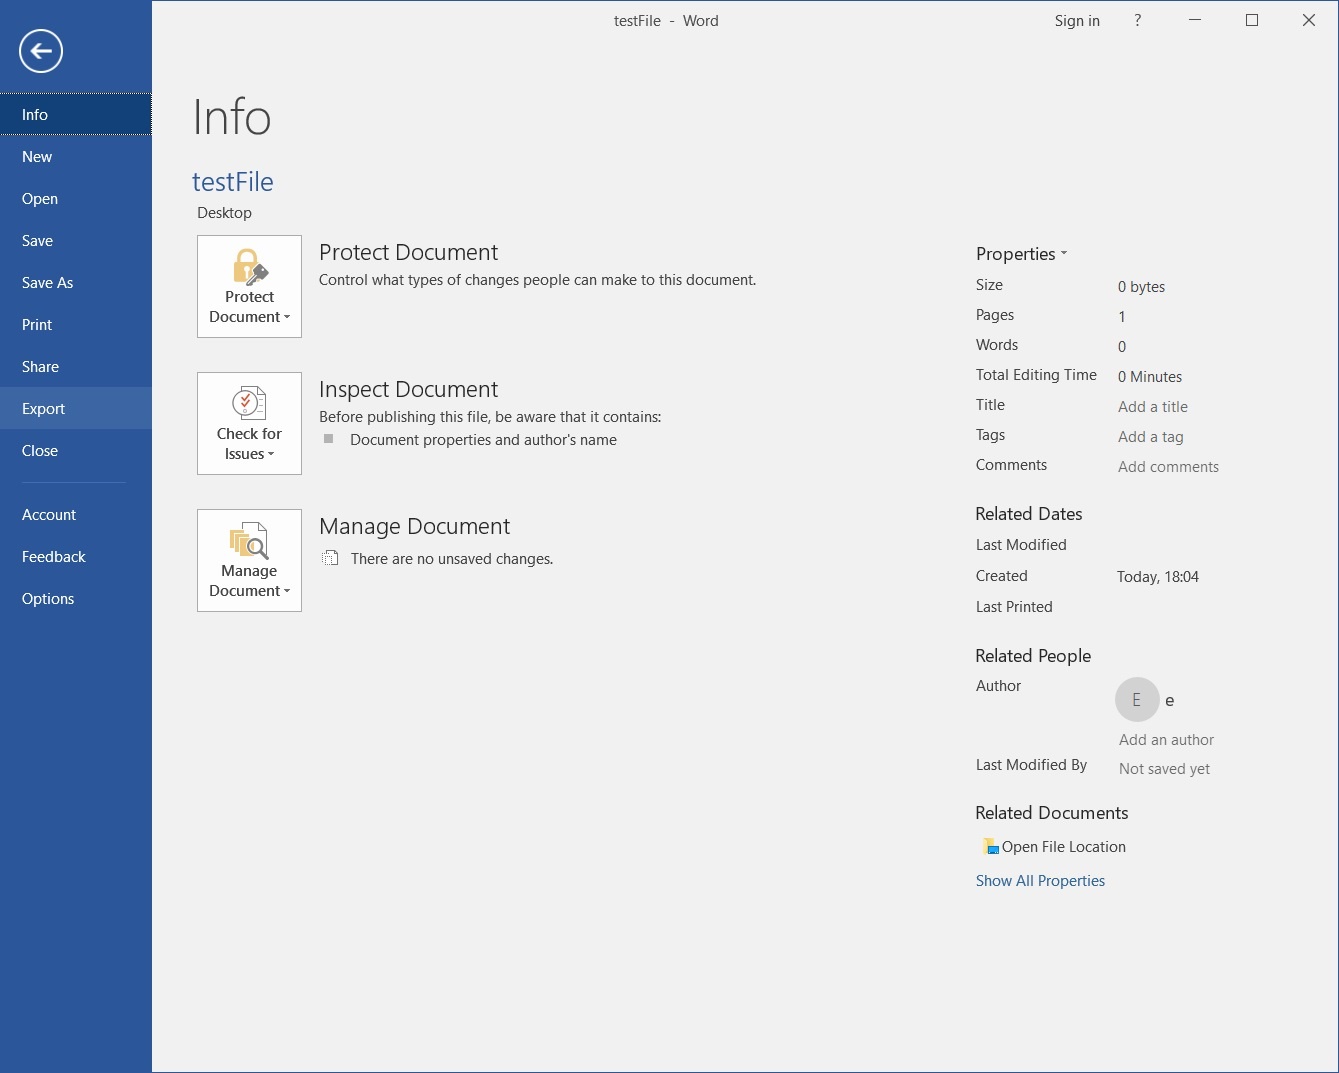Image resolution: width=1339 pixels, height=1073 pixels.
Task: Click the Help question mark icon
Action: click(1137, 21)
